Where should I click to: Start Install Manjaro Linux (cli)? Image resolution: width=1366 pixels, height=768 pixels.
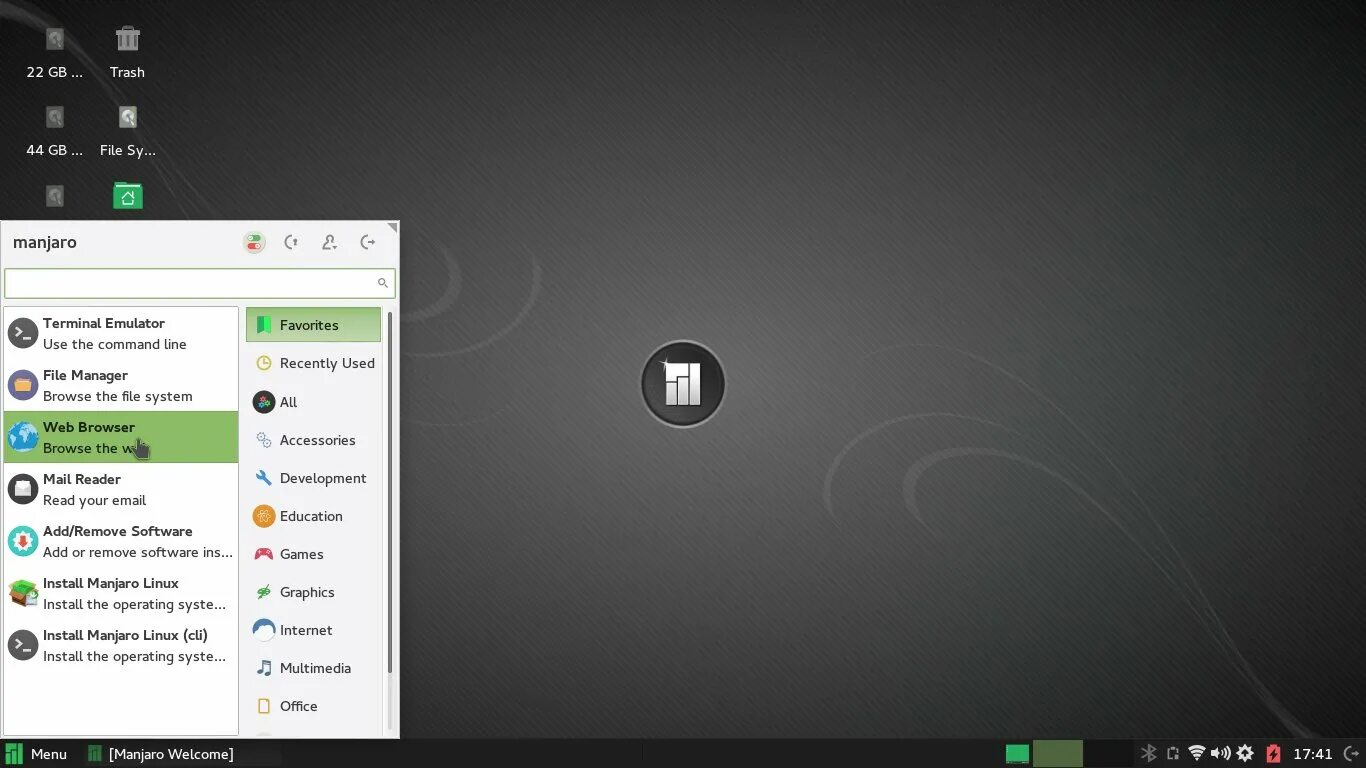point(121,645)
